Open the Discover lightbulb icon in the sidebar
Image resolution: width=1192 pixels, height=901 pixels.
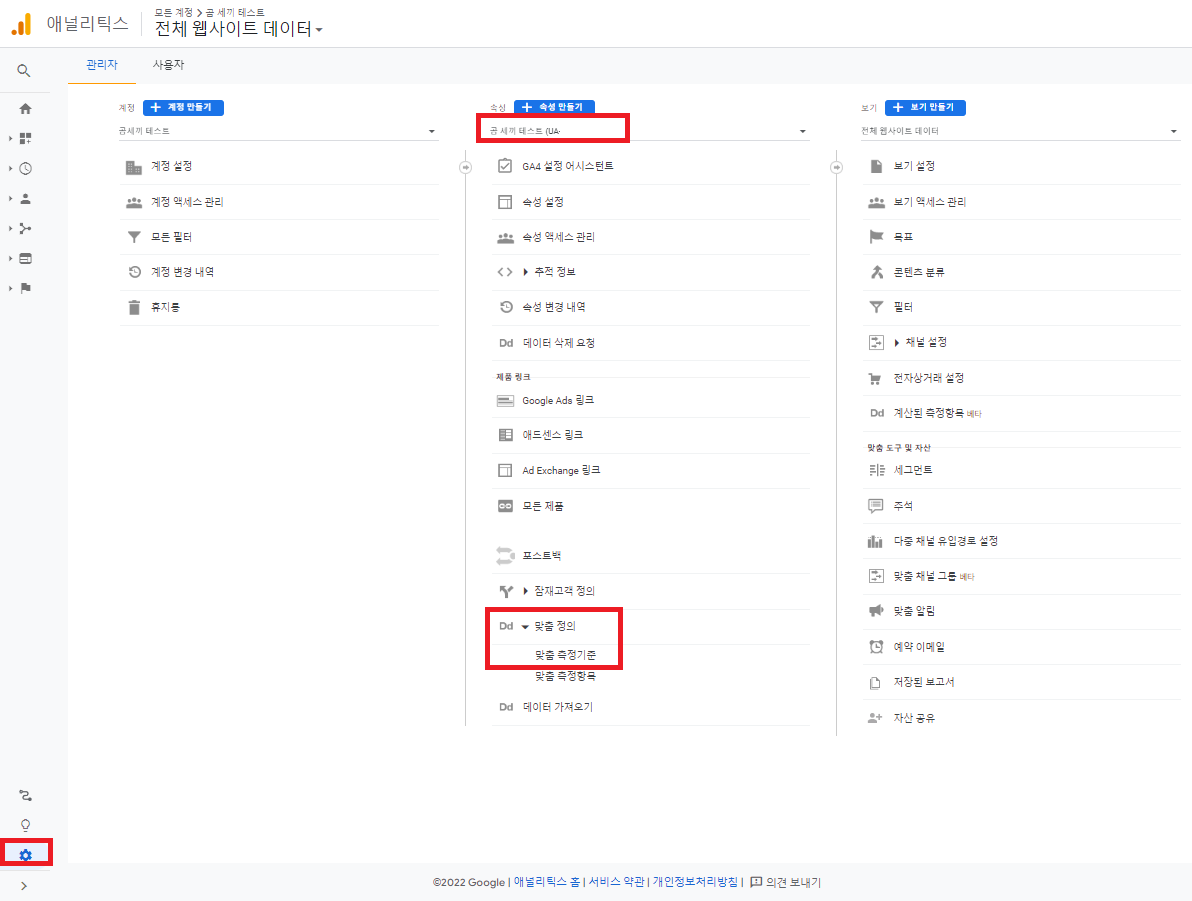point(25,823)
